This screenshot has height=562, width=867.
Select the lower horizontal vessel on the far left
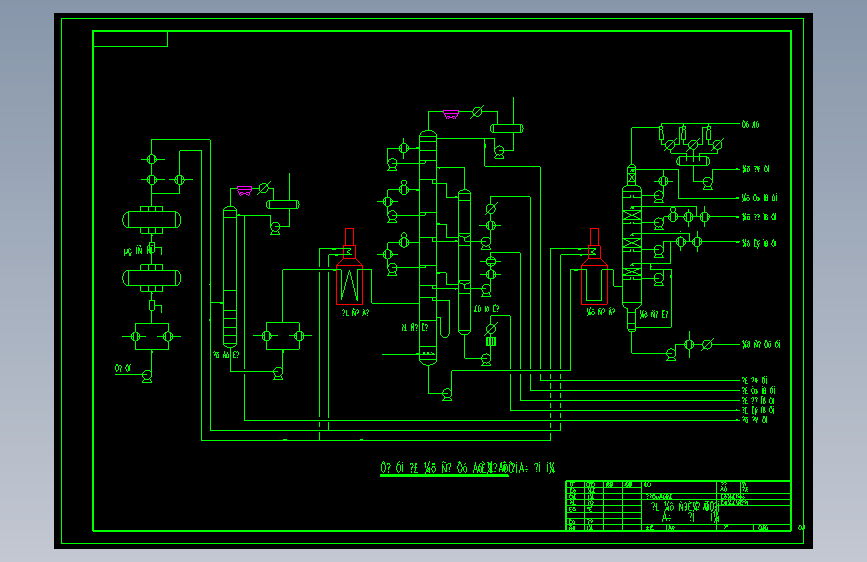coord(152,278)
